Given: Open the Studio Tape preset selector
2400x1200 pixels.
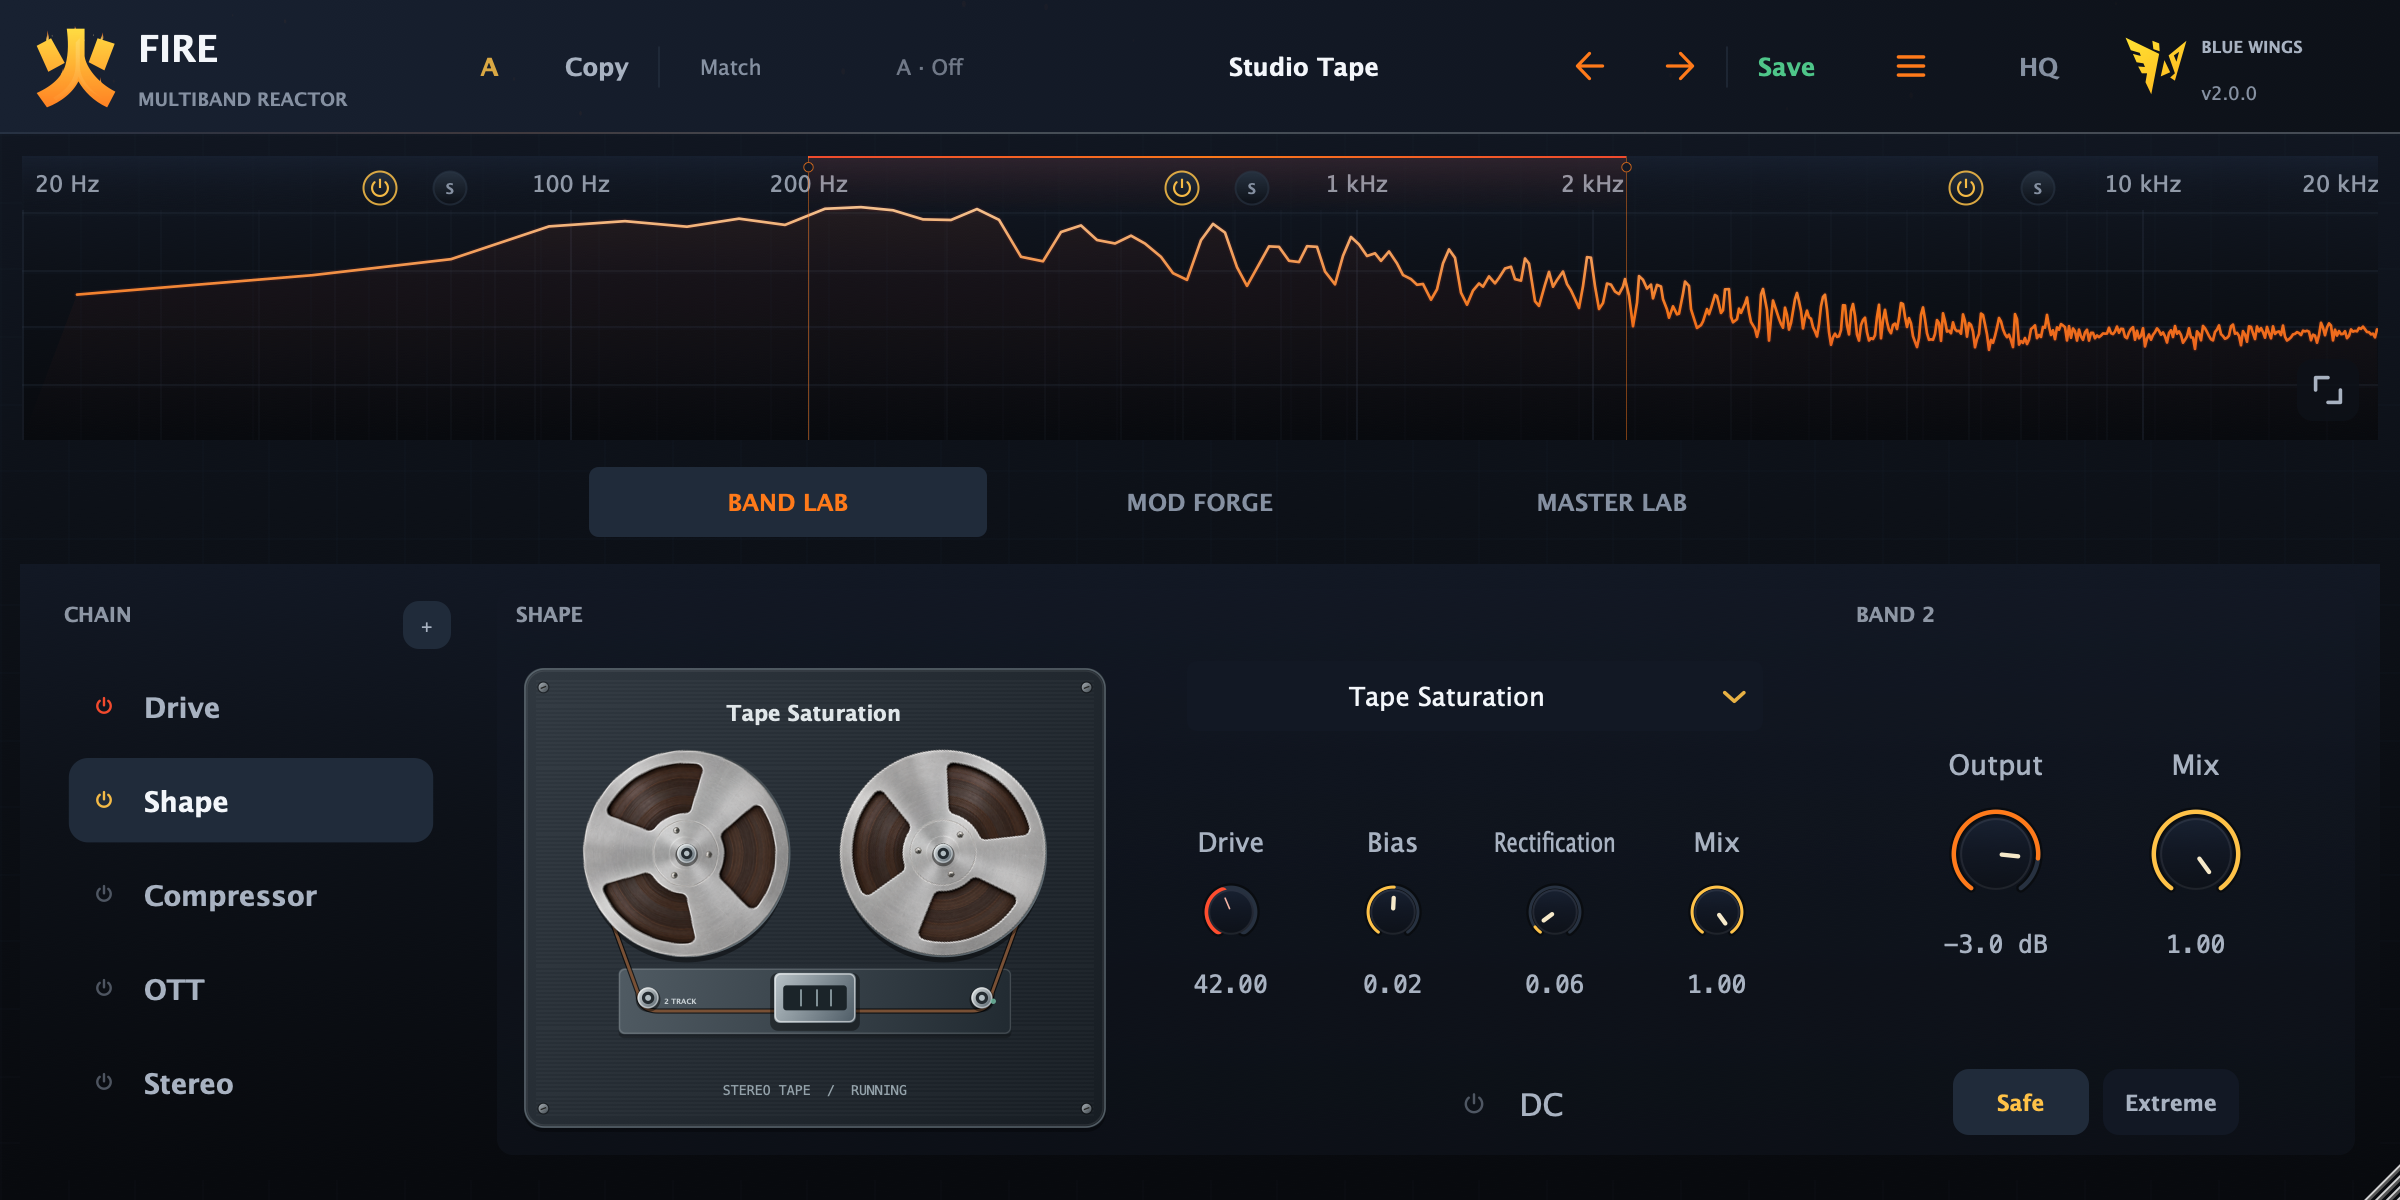Looking at the screenshot, I should click(x=1303, y=67).
